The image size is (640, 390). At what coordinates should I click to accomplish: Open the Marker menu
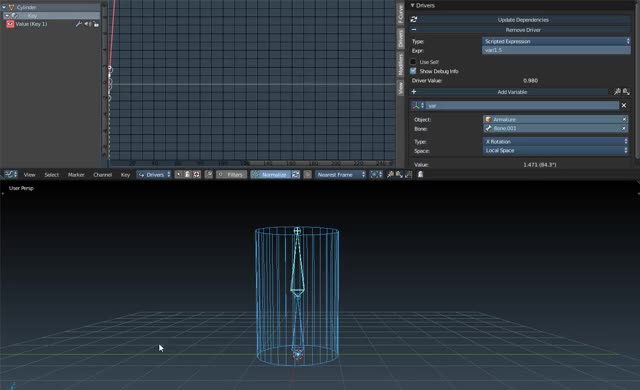pyautogui.click(x=76, y=175)
